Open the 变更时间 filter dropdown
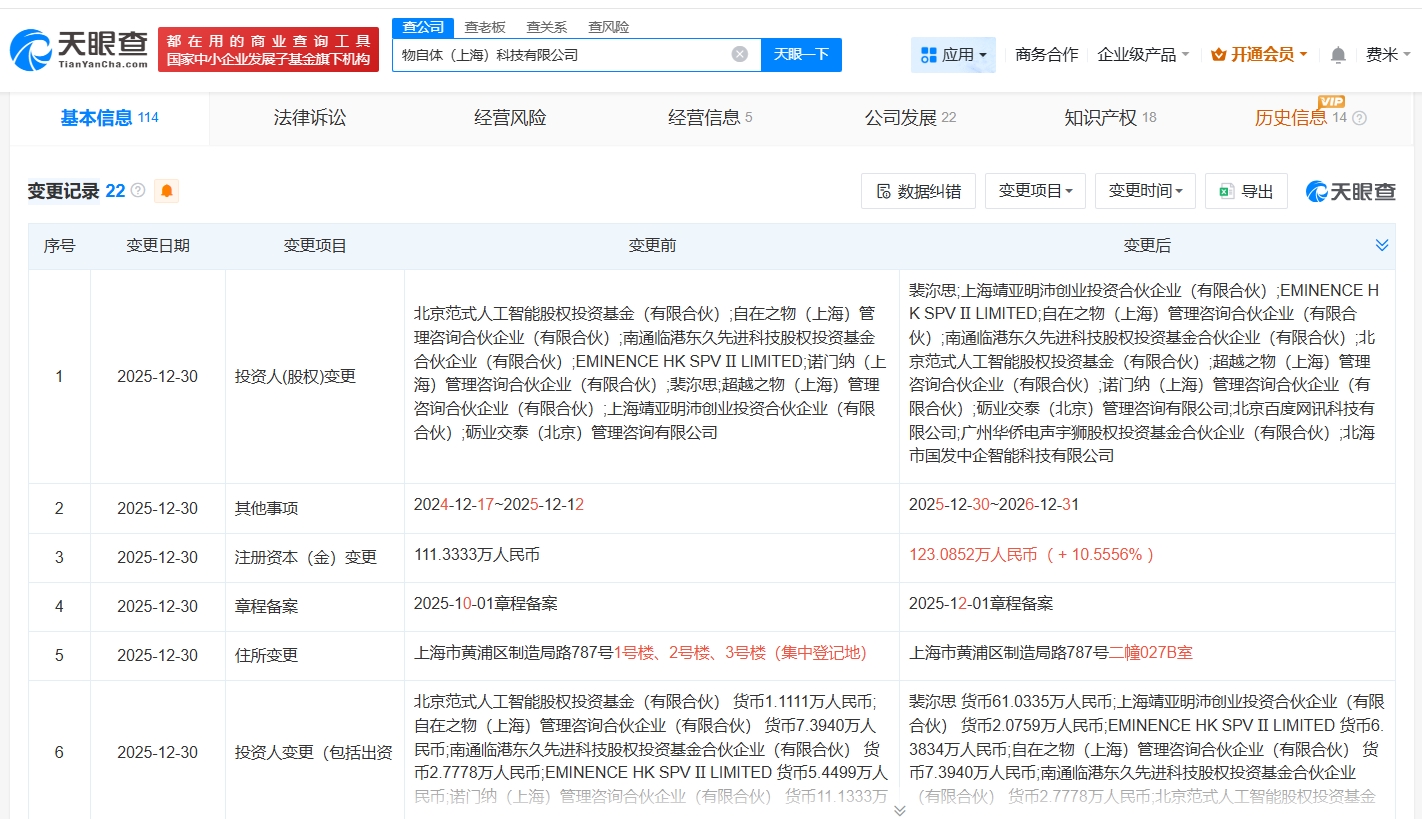Viewport: 1422px width, 819px height. click(1145, 191)
